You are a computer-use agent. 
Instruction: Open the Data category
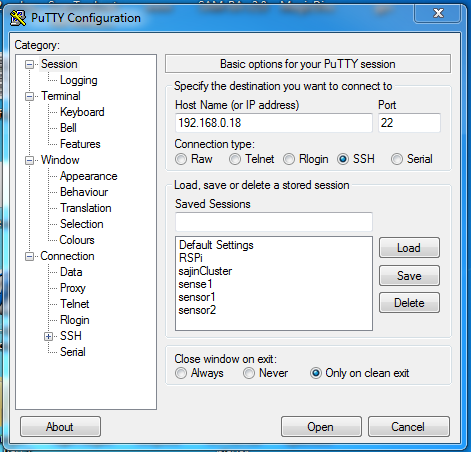point(71,272)
